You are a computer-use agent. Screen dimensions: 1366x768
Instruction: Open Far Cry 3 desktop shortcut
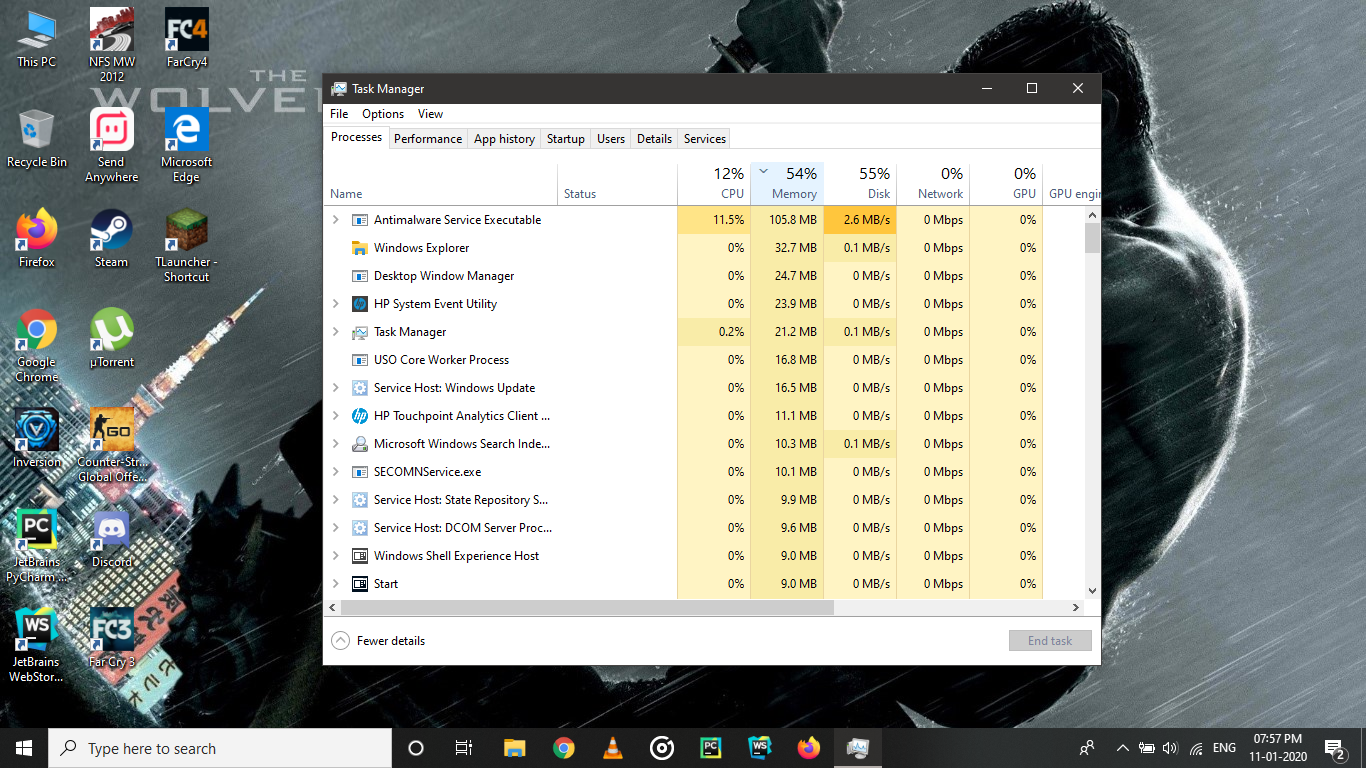[111, 639]
